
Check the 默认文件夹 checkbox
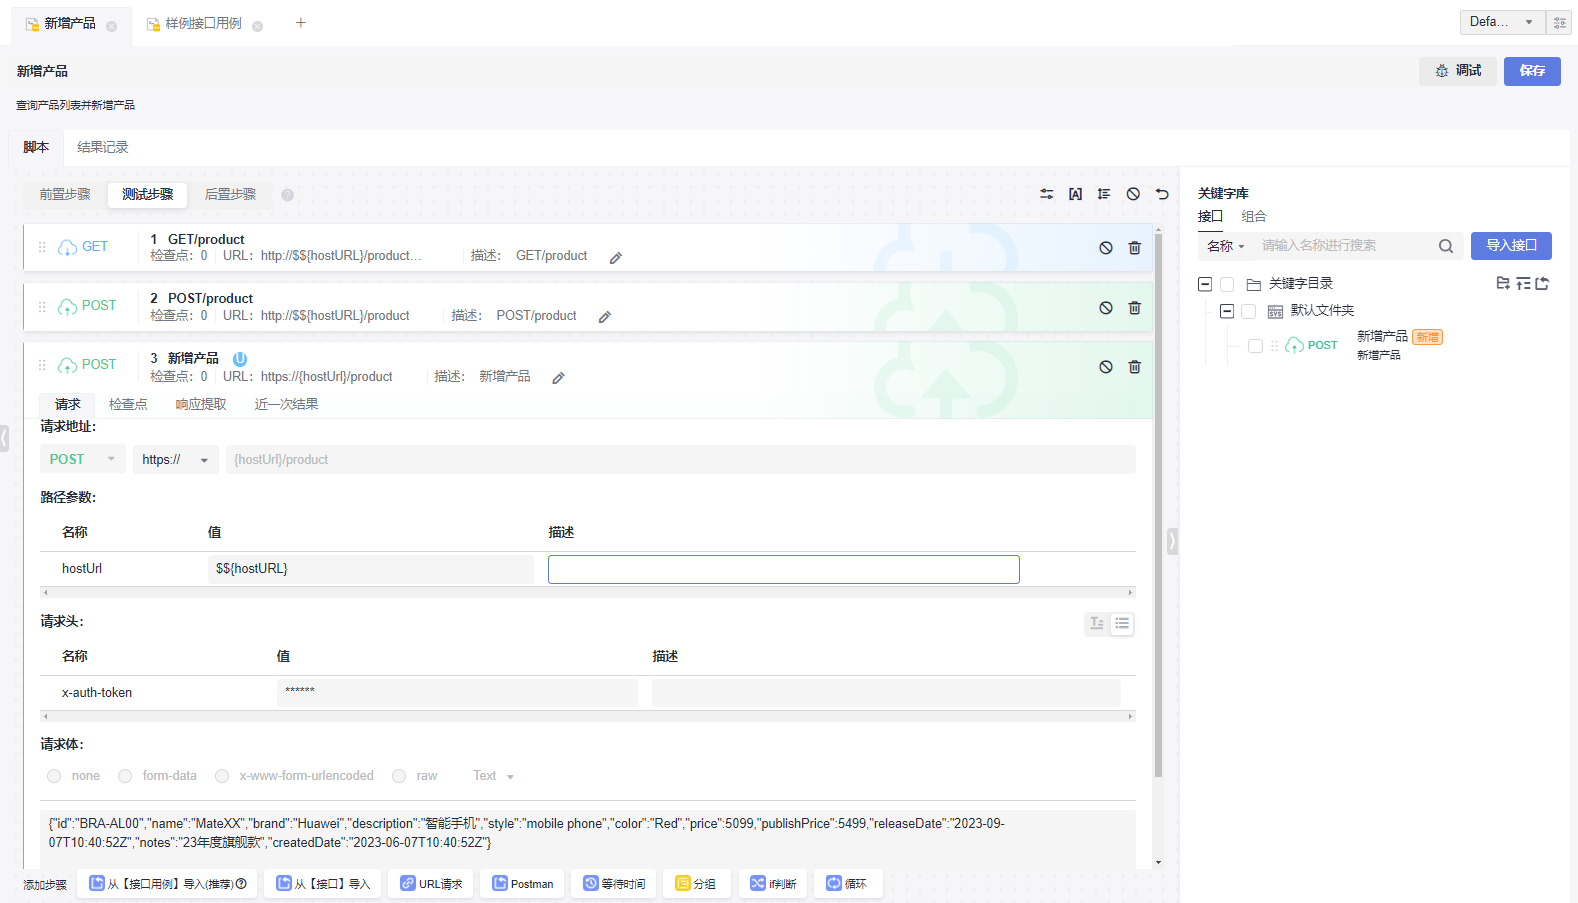click(x=1248, y=311)
